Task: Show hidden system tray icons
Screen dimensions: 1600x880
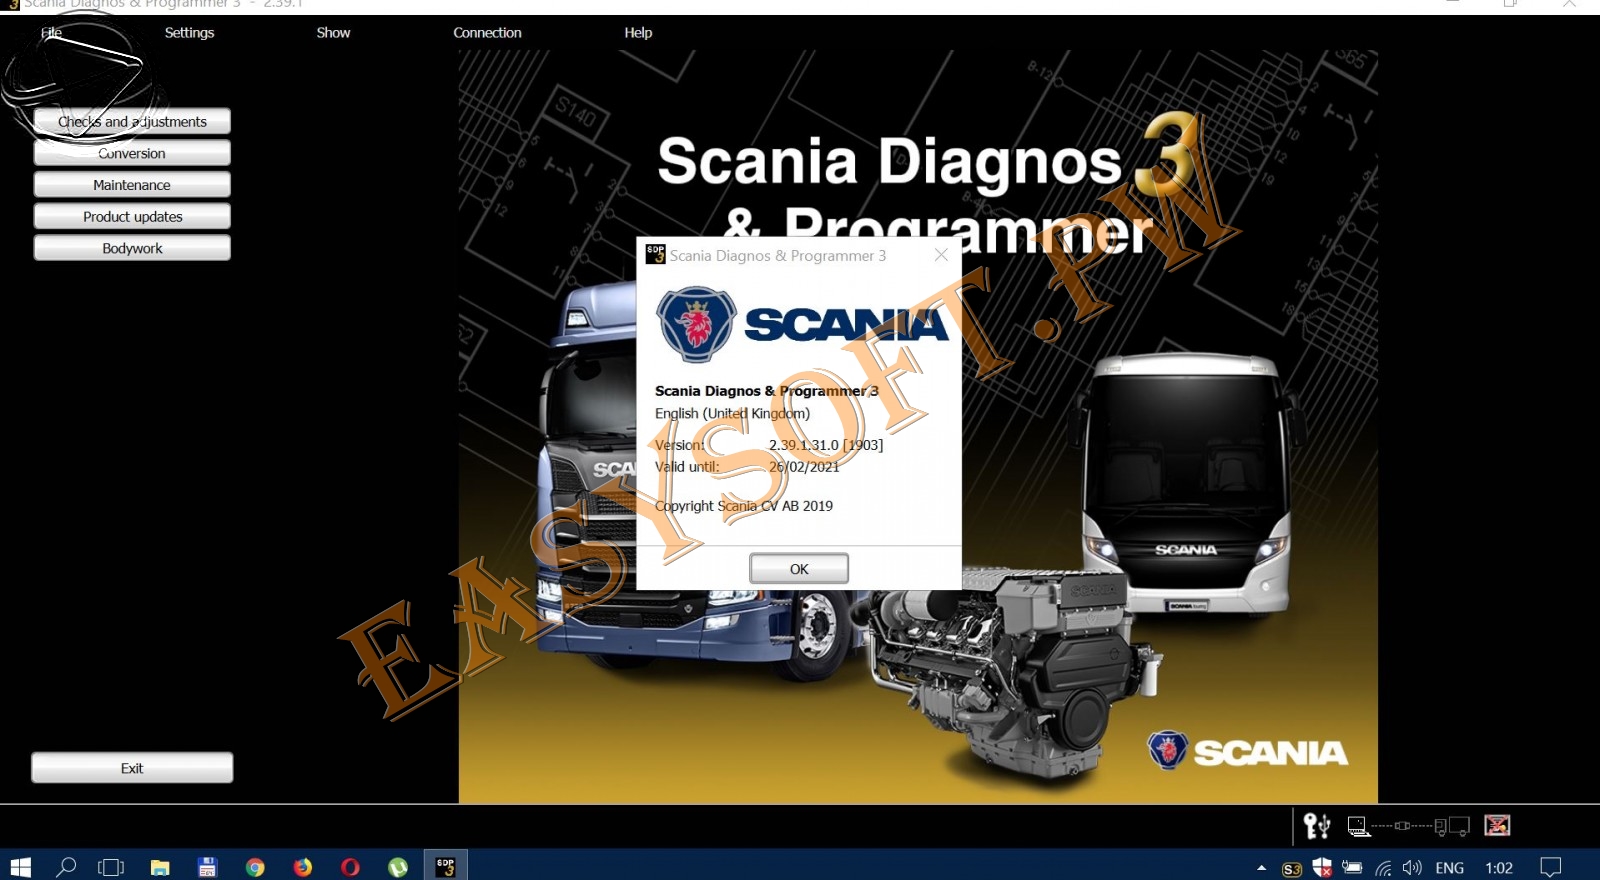Action: [x=1261, y=868]
